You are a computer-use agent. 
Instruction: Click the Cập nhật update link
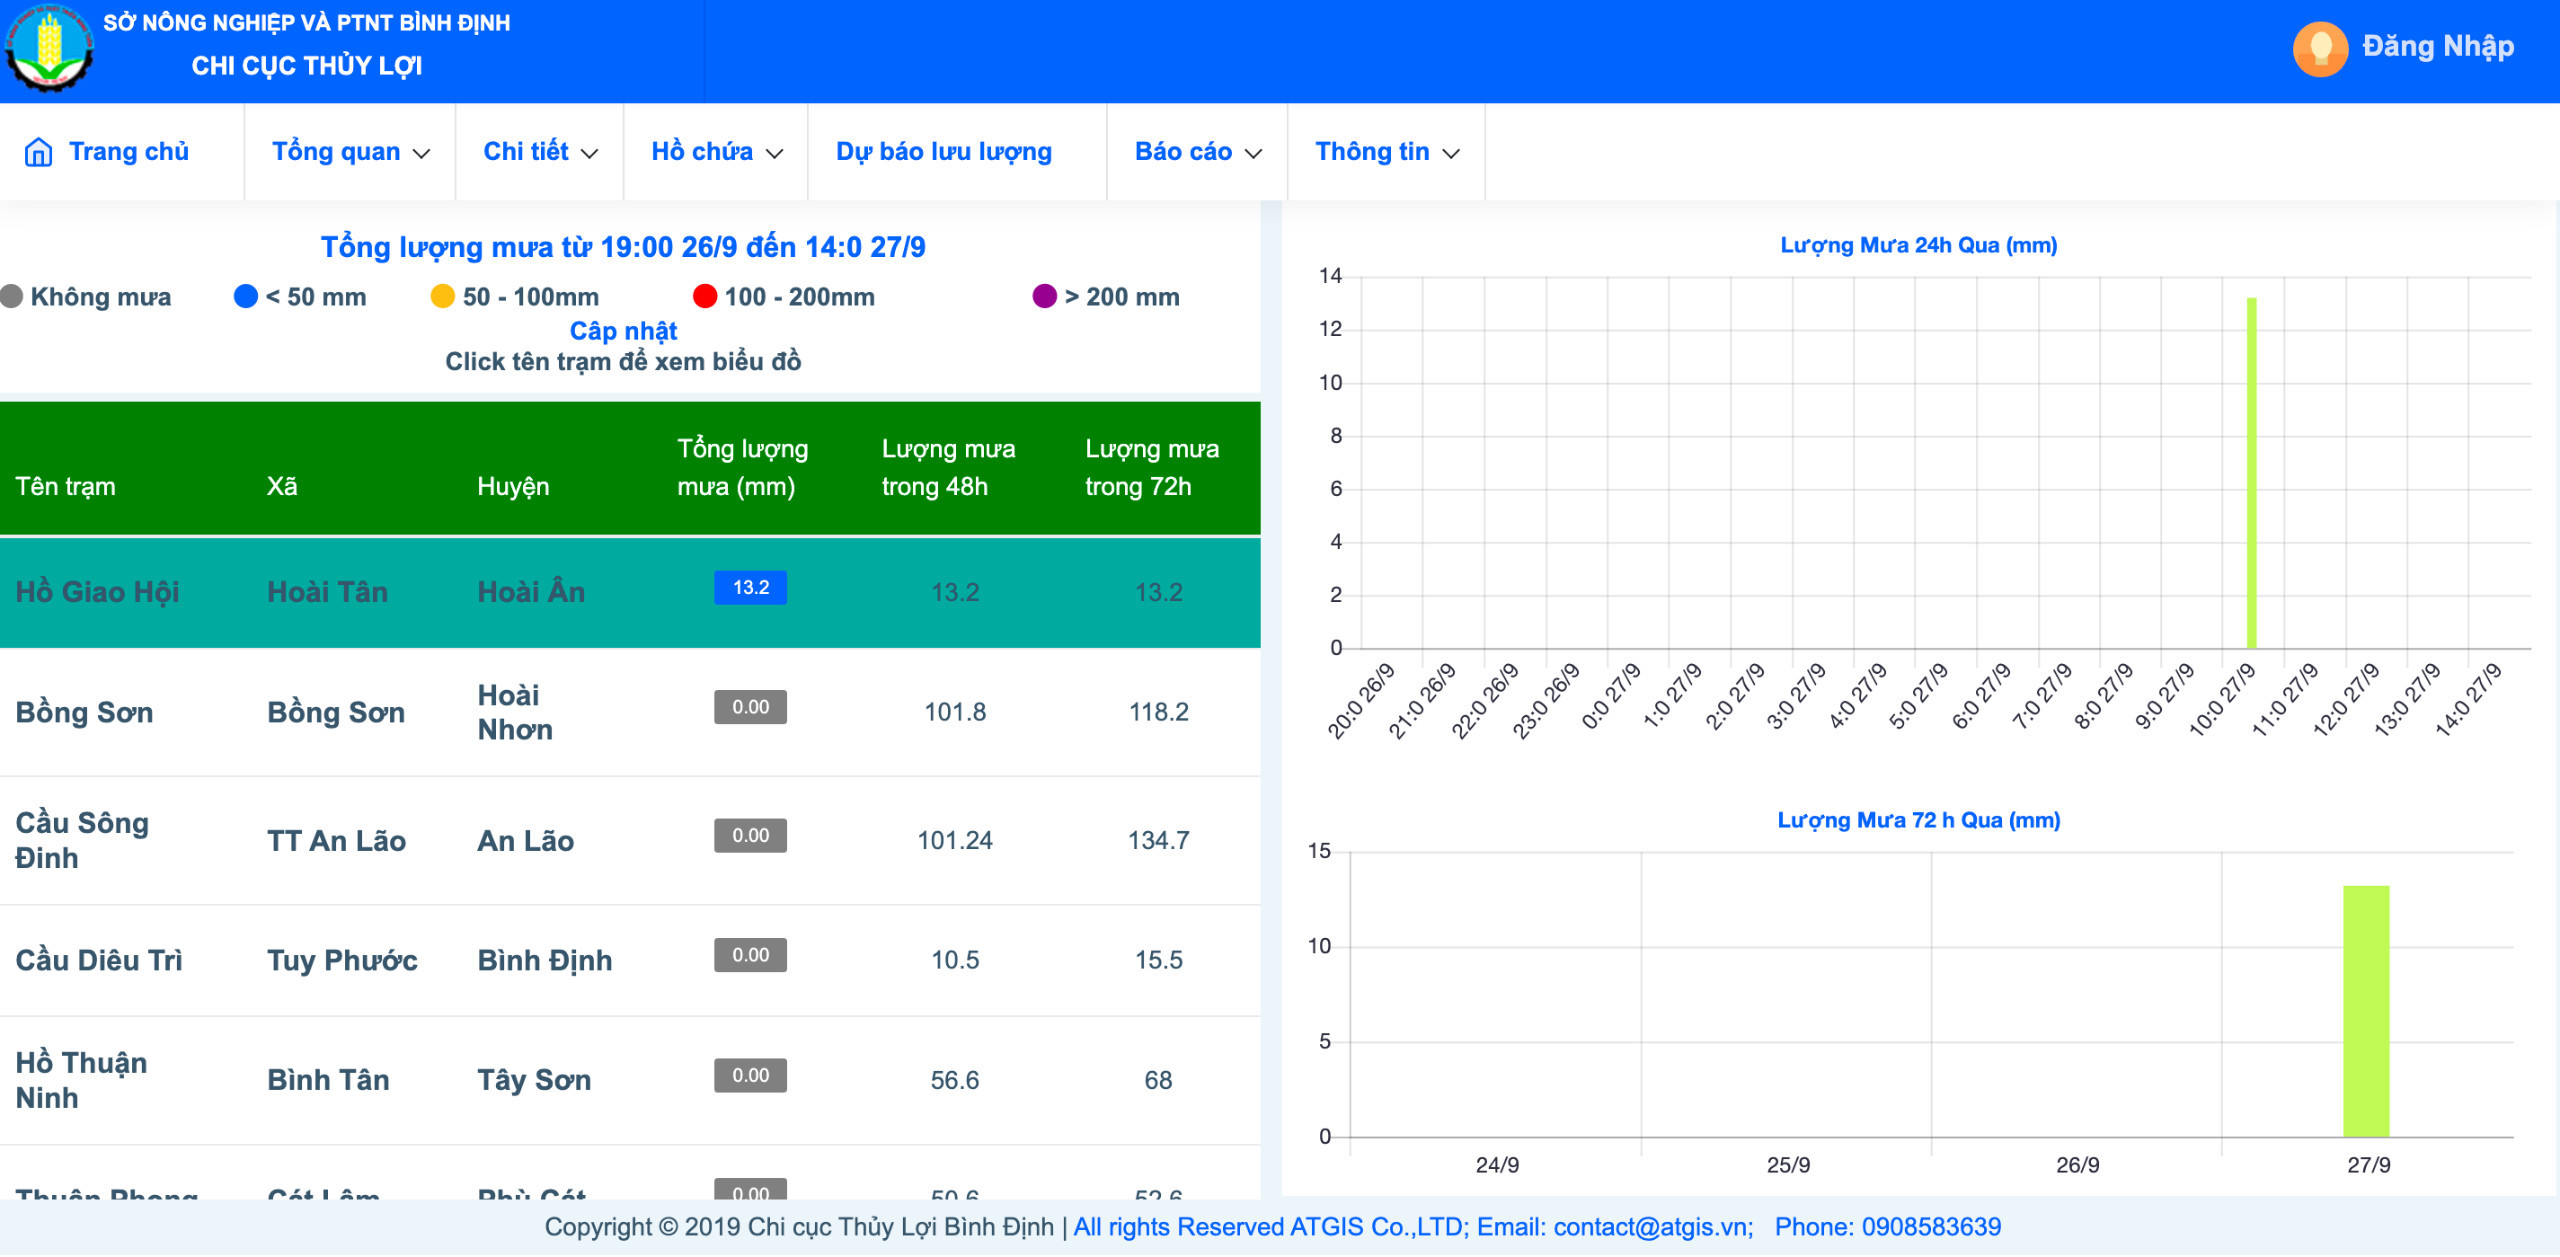(623, 331)
